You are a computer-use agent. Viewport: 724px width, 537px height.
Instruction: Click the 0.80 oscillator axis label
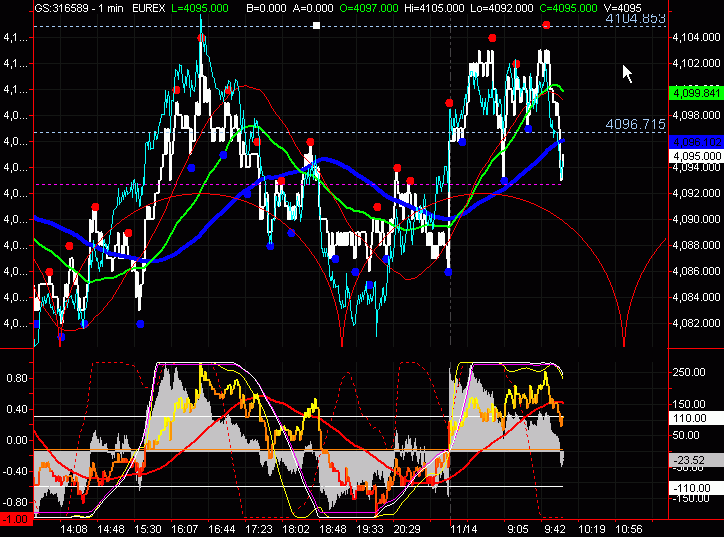17,379
